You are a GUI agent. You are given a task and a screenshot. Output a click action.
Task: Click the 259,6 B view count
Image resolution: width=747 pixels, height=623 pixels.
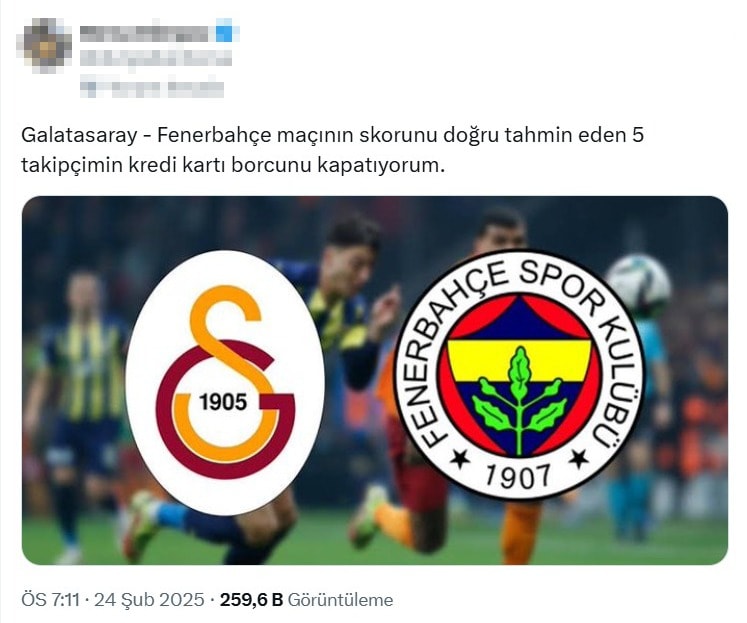point(251,600)
